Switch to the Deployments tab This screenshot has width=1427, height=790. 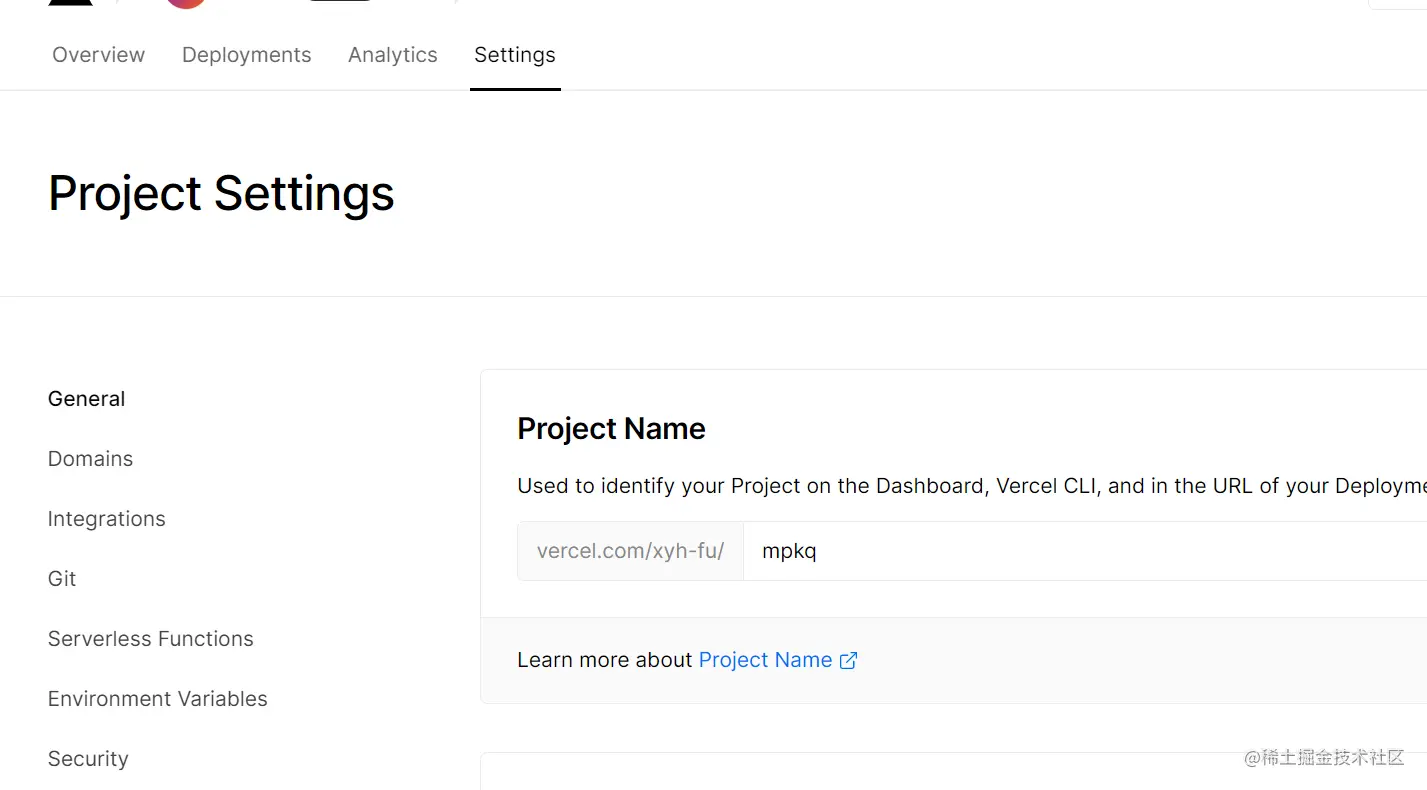(x=246, y=55)
